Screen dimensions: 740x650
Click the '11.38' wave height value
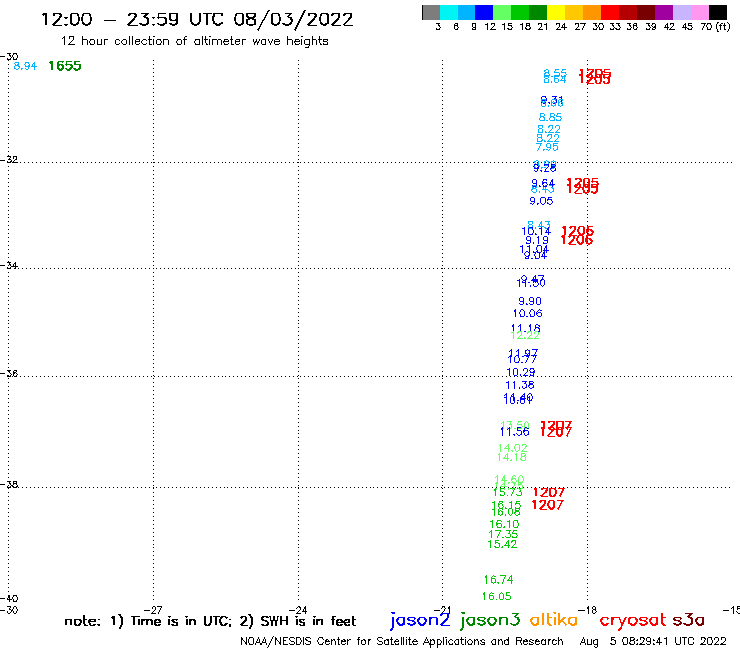(x=520, y=385)
